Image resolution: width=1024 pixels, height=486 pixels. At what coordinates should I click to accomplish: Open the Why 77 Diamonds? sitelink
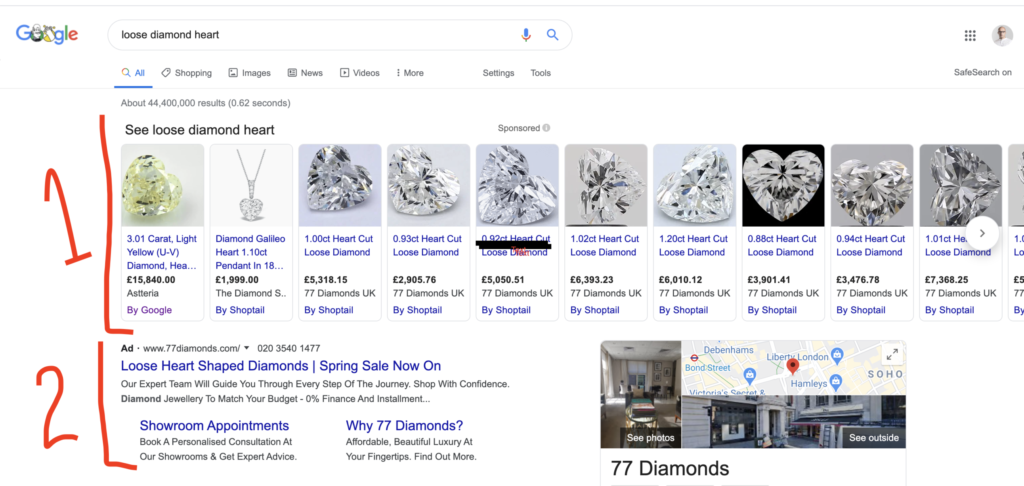(404, 426)
